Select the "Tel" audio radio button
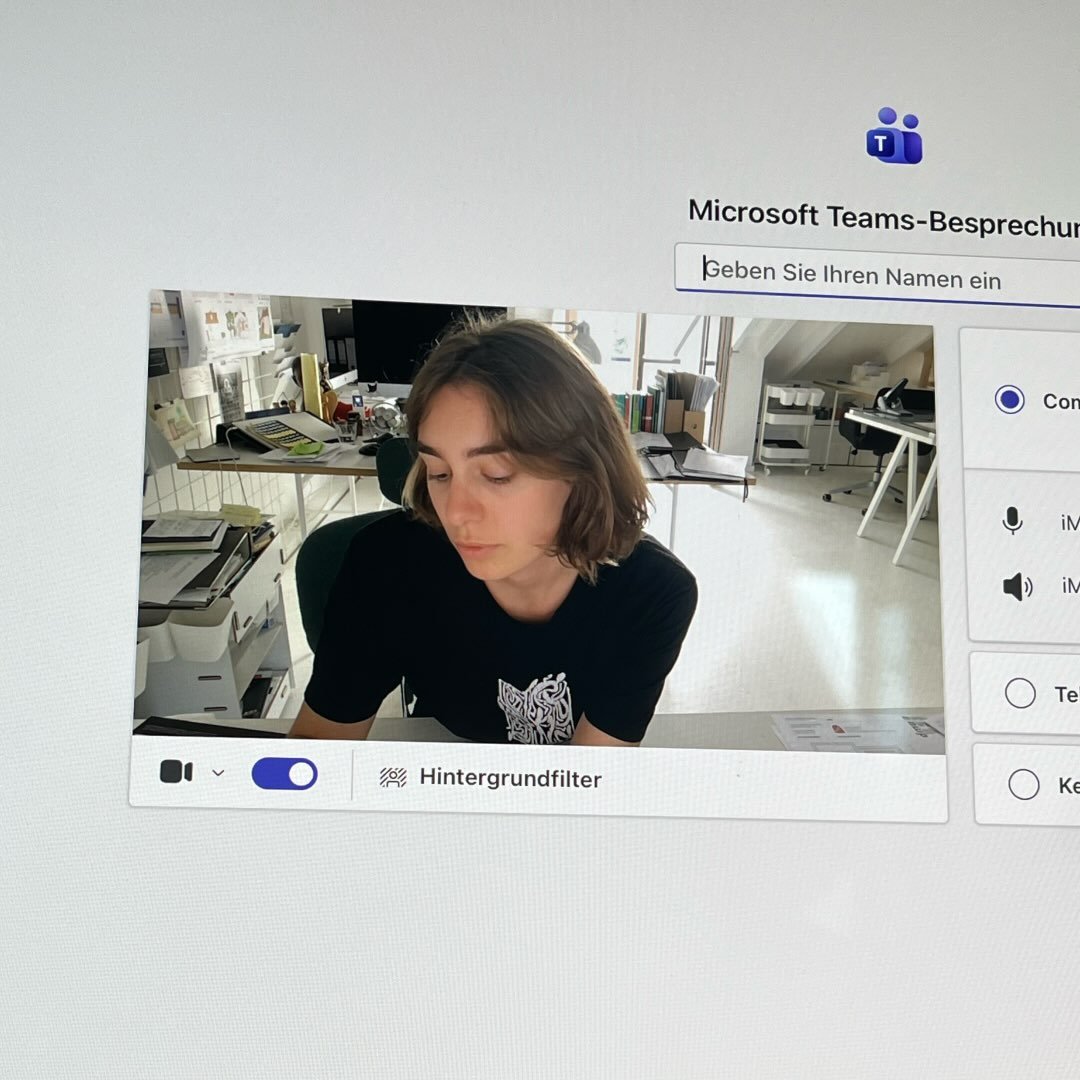Image resolution: width=1080 pixels, height=1080 pixels. [1020, 693]
